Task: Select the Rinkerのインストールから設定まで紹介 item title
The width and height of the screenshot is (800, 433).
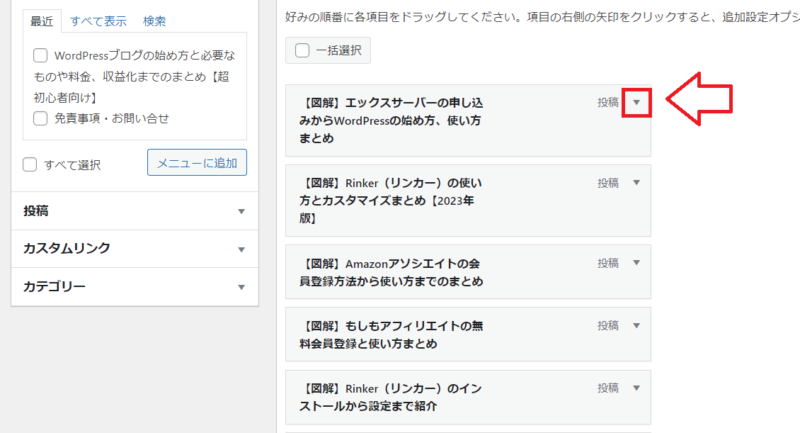Action: (391, 397)
